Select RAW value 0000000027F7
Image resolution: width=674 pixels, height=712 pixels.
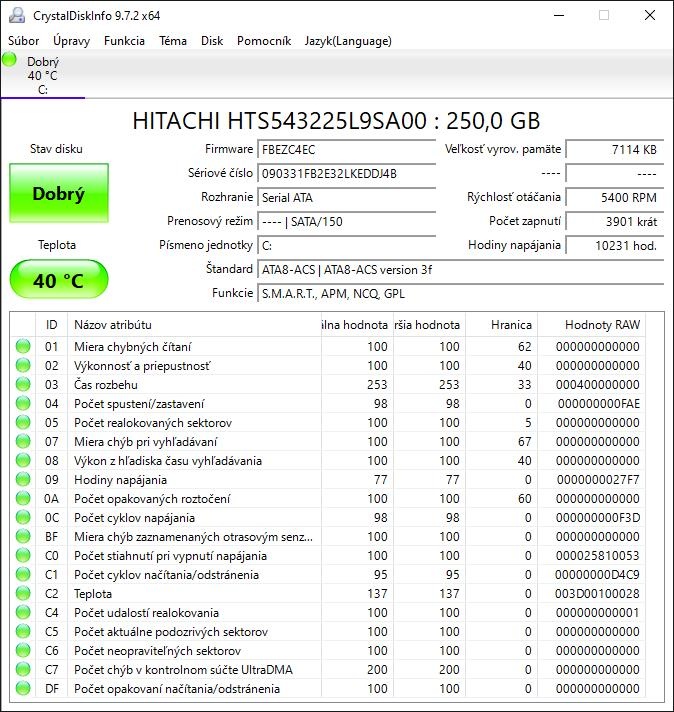[598, 480]
